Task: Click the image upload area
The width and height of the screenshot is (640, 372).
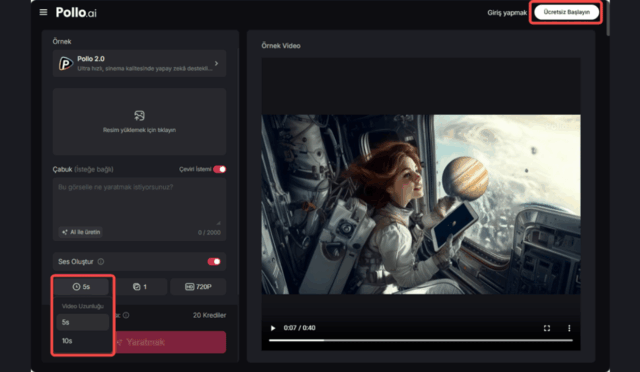Action: point(139,121)
